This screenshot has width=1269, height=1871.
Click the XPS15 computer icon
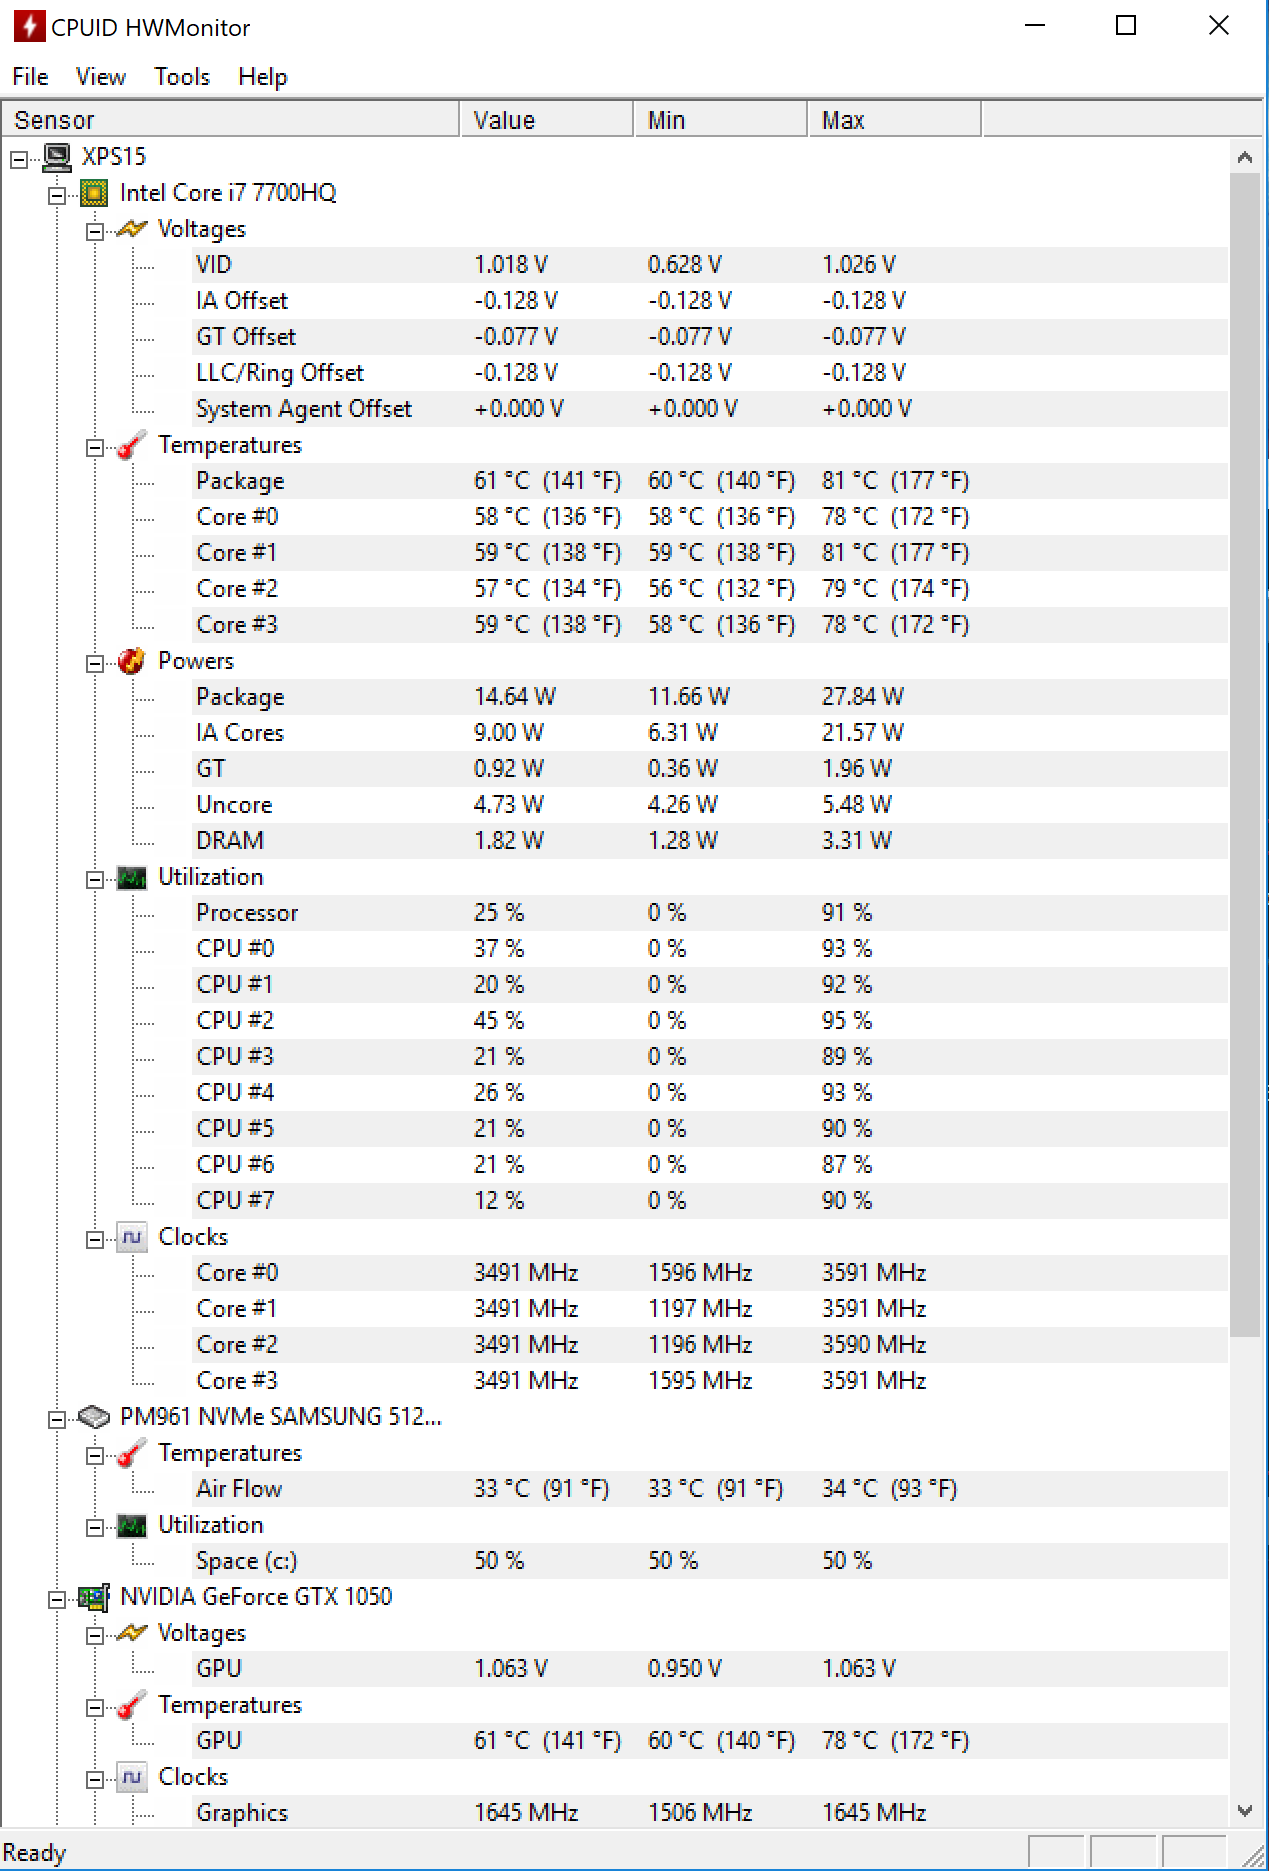point(57,157)
